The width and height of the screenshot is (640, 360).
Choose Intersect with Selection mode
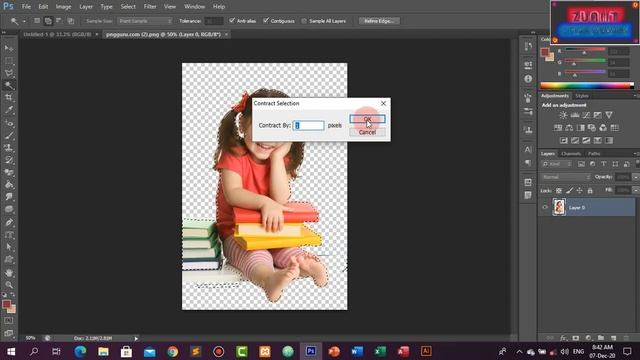(71, 21)
